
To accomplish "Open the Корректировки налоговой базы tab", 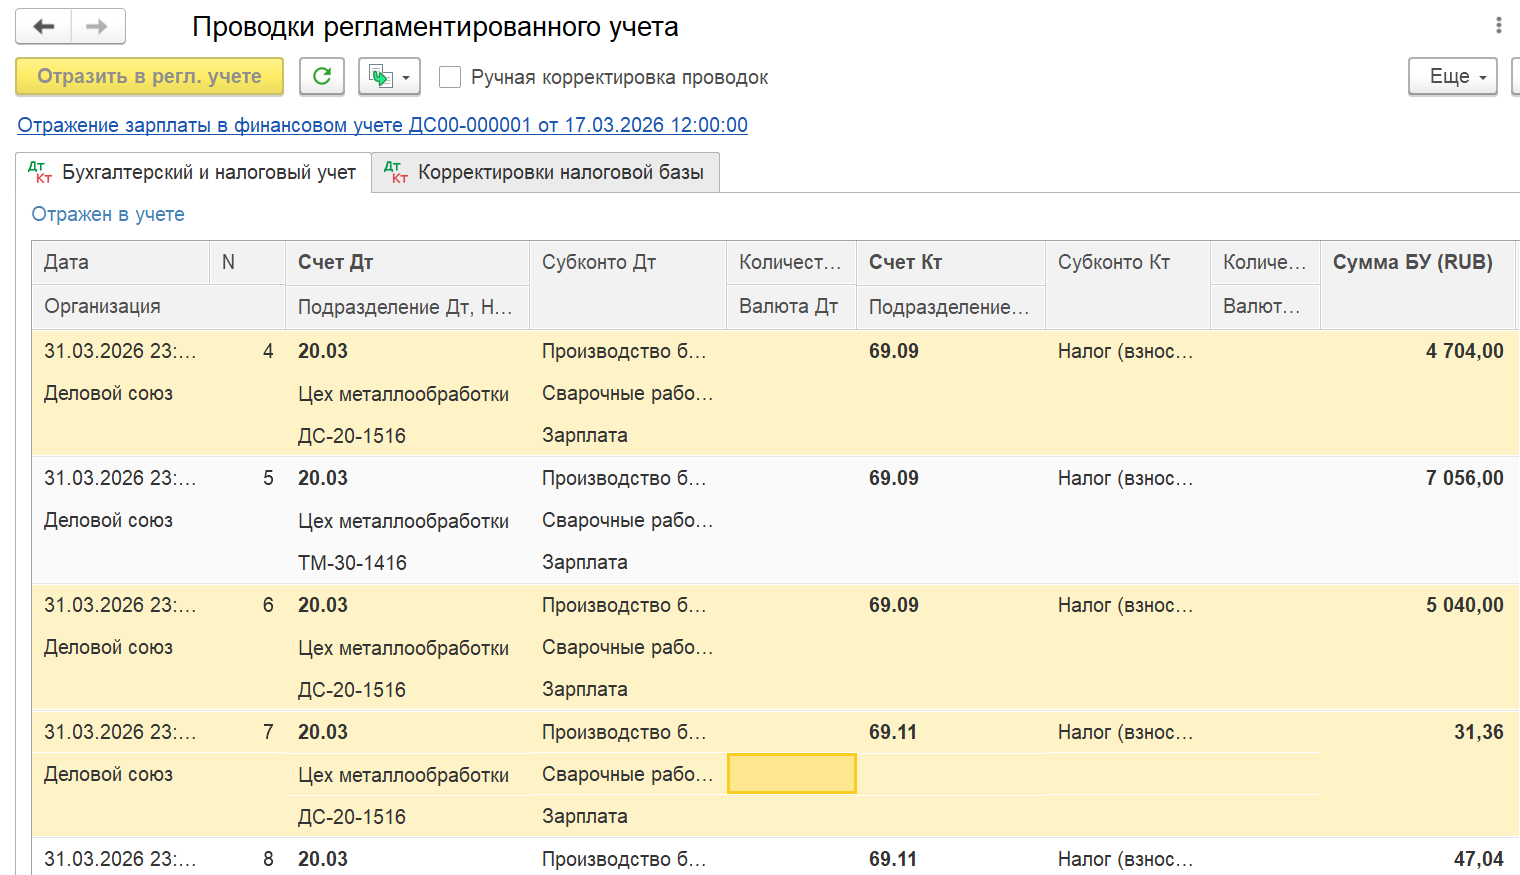I will (x=545, y=172).
